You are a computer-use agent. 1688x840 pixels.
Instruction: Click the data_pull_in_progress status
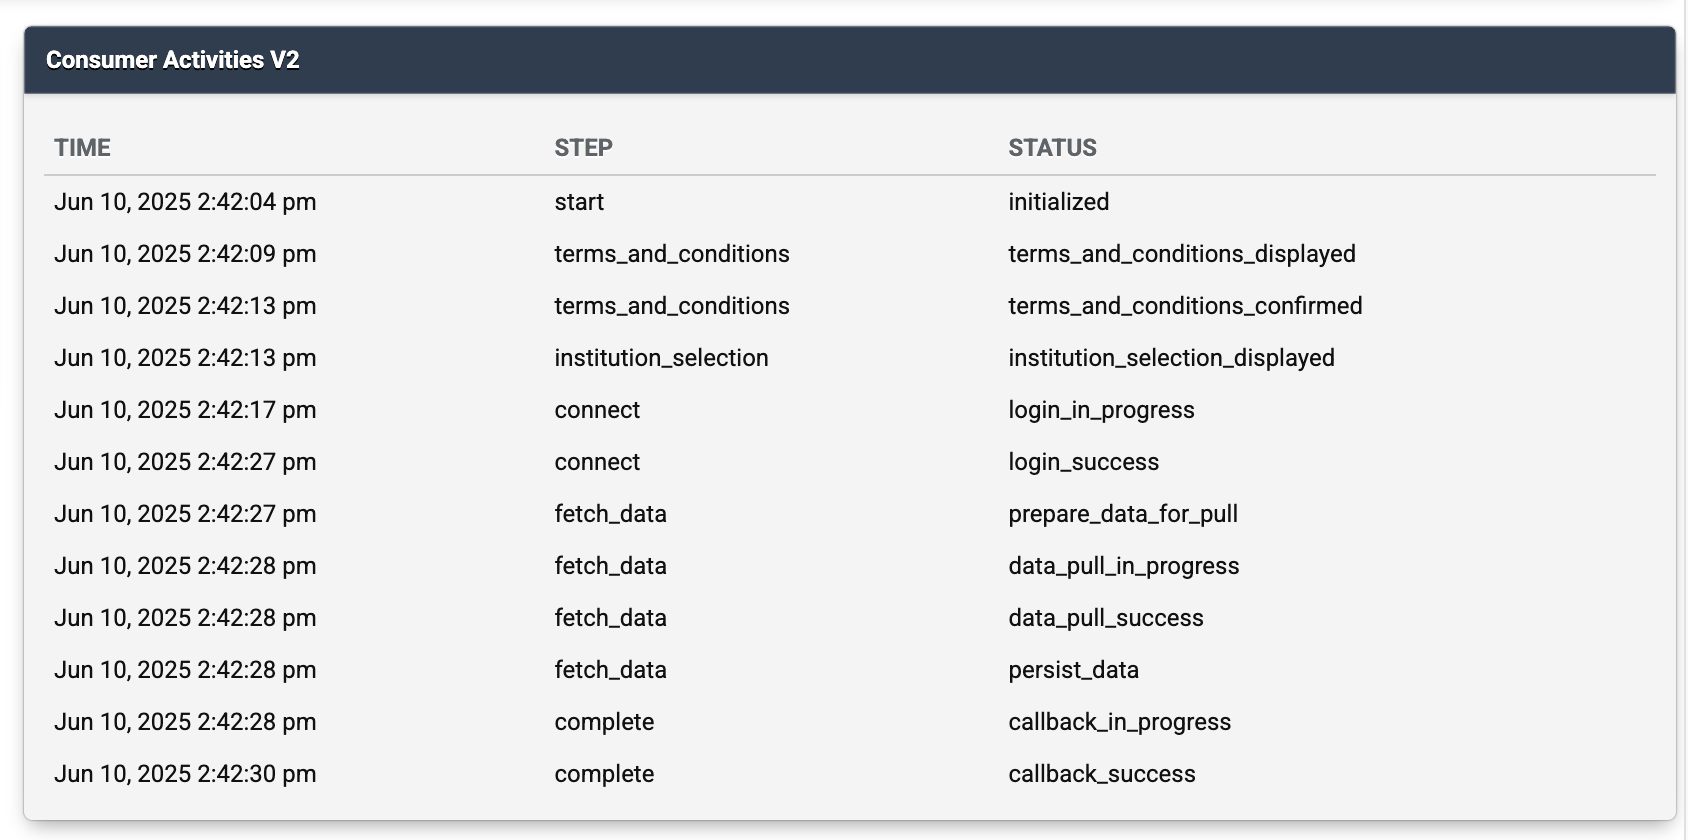[1123, 566]
